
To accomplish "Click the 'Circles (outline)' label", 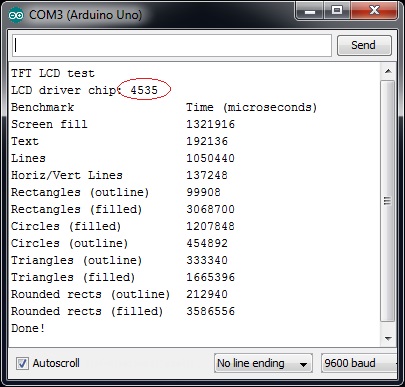I will pos(69,243).
